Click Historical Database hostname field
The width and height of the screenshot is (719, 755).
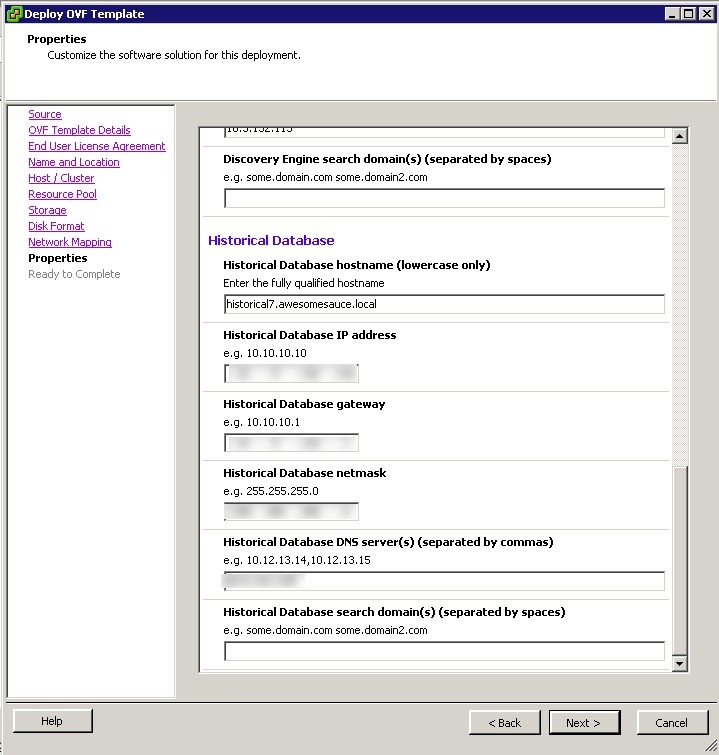click(444, 304)
